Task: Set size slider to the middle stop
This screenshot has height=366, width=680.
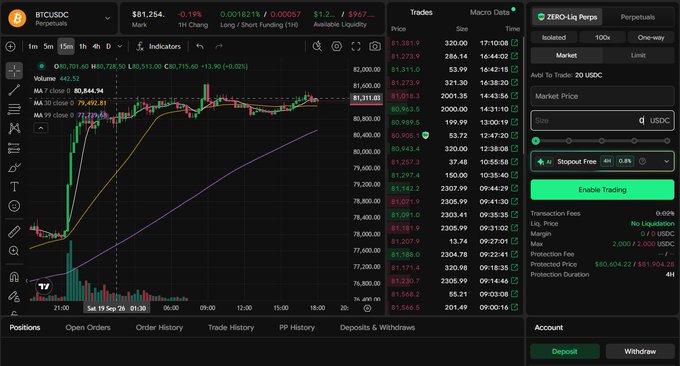Action: click(x=602, y=141)
